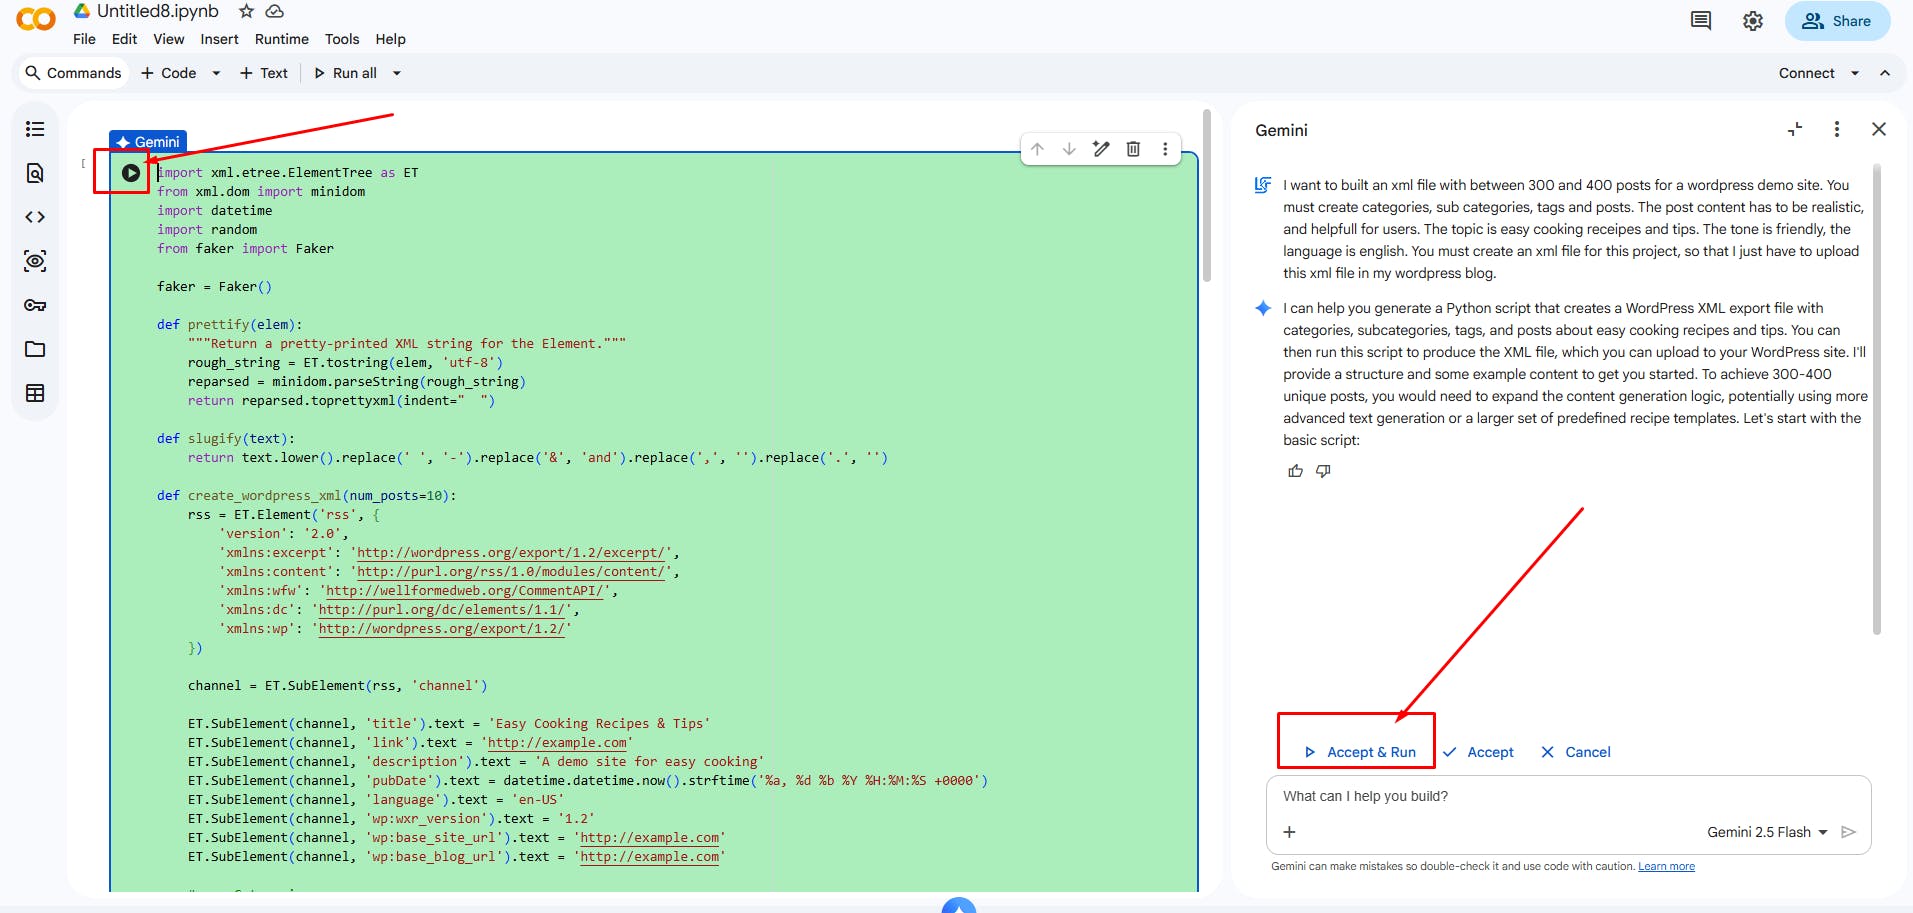Click the Accept & Run button
This screenshot has width=1913, height=913.
click(1360, 752)
